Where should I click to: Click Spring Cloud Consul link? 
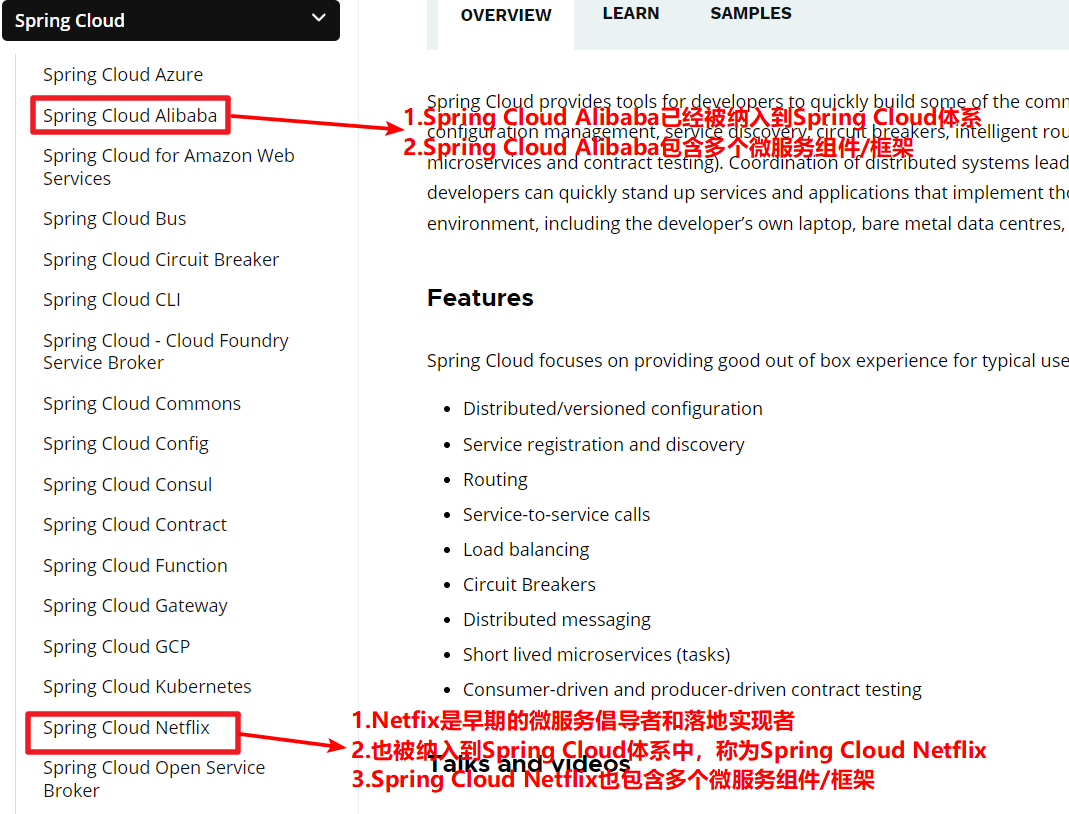click(x=127, y=485)
